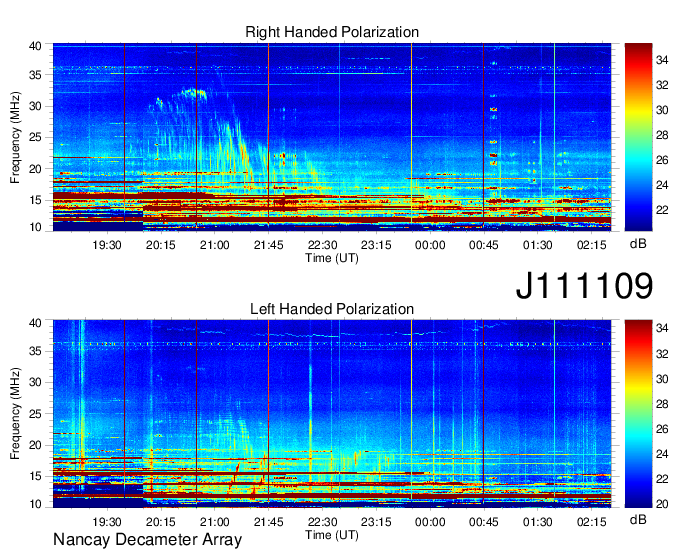Click the "25" frequency tick of Right Handed plot
This screenshot has height=552, width=680.
[x=35, y=137]
